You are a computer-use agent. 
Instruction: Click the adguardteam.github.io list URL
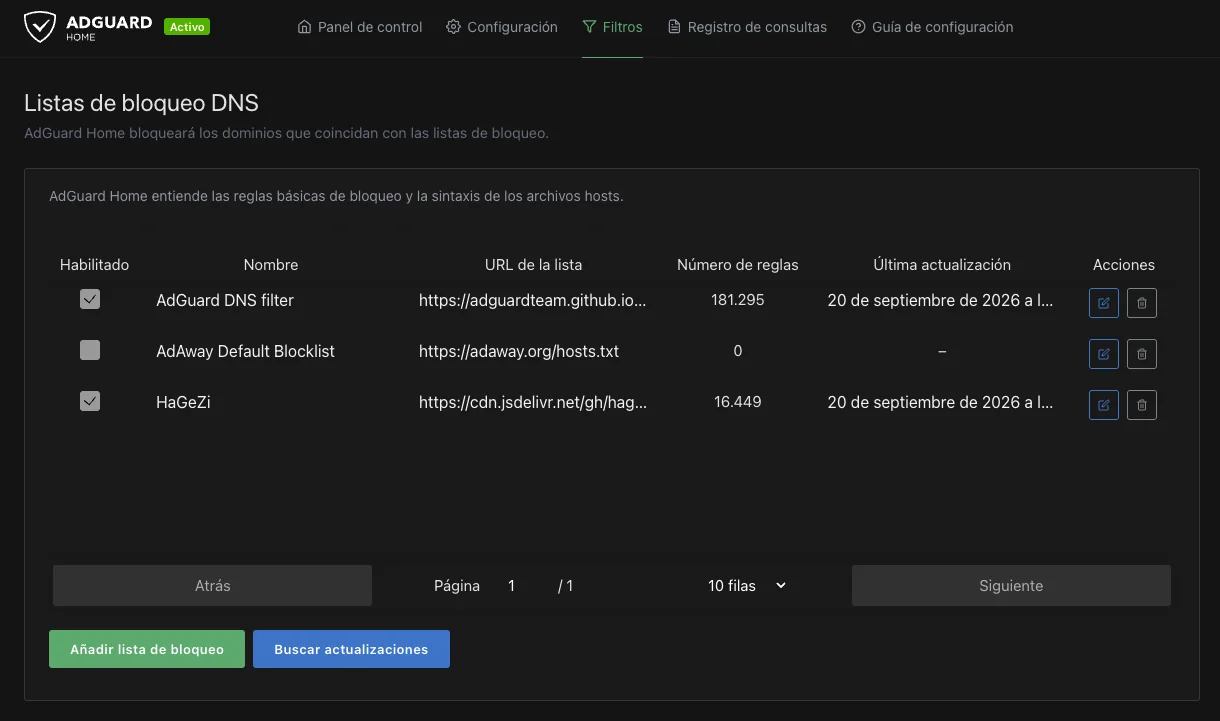point(533,300)
